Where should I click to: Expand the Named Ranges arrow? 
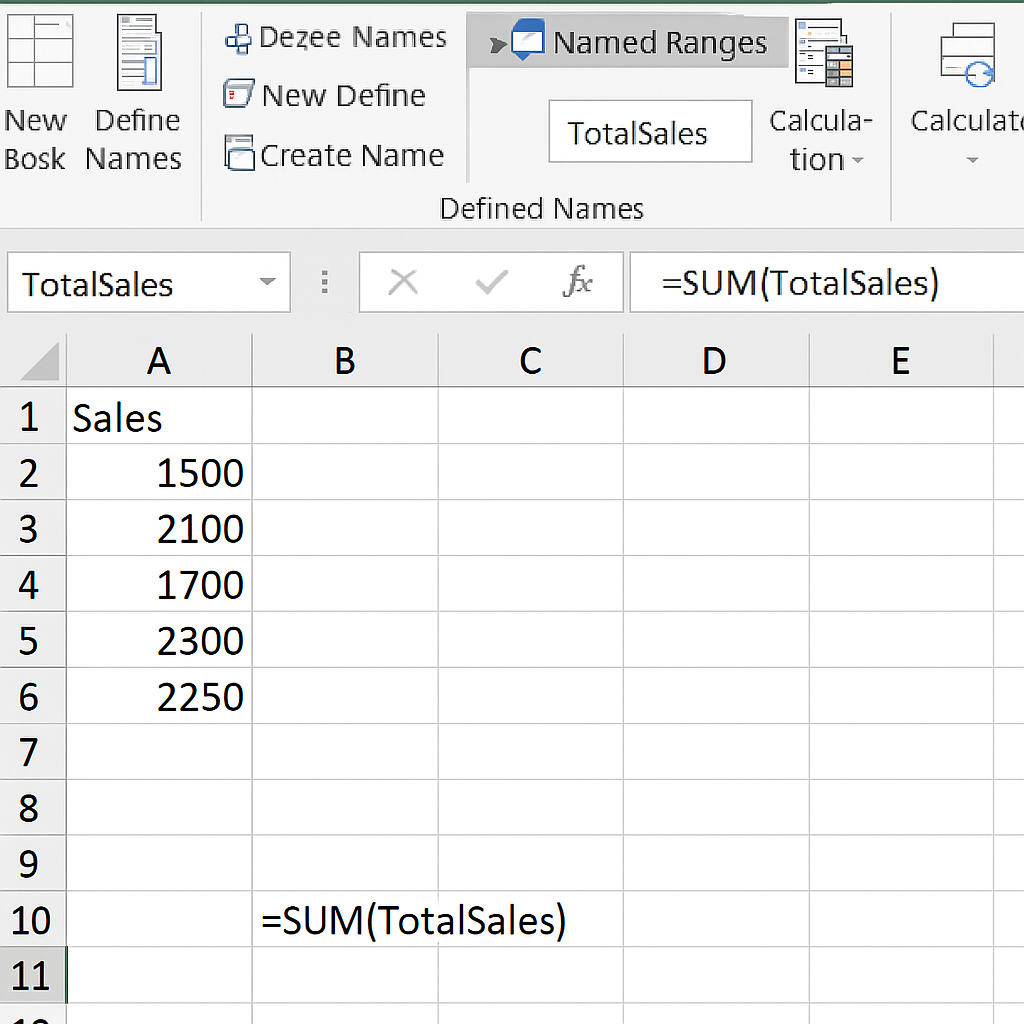[x=498, y=44]
